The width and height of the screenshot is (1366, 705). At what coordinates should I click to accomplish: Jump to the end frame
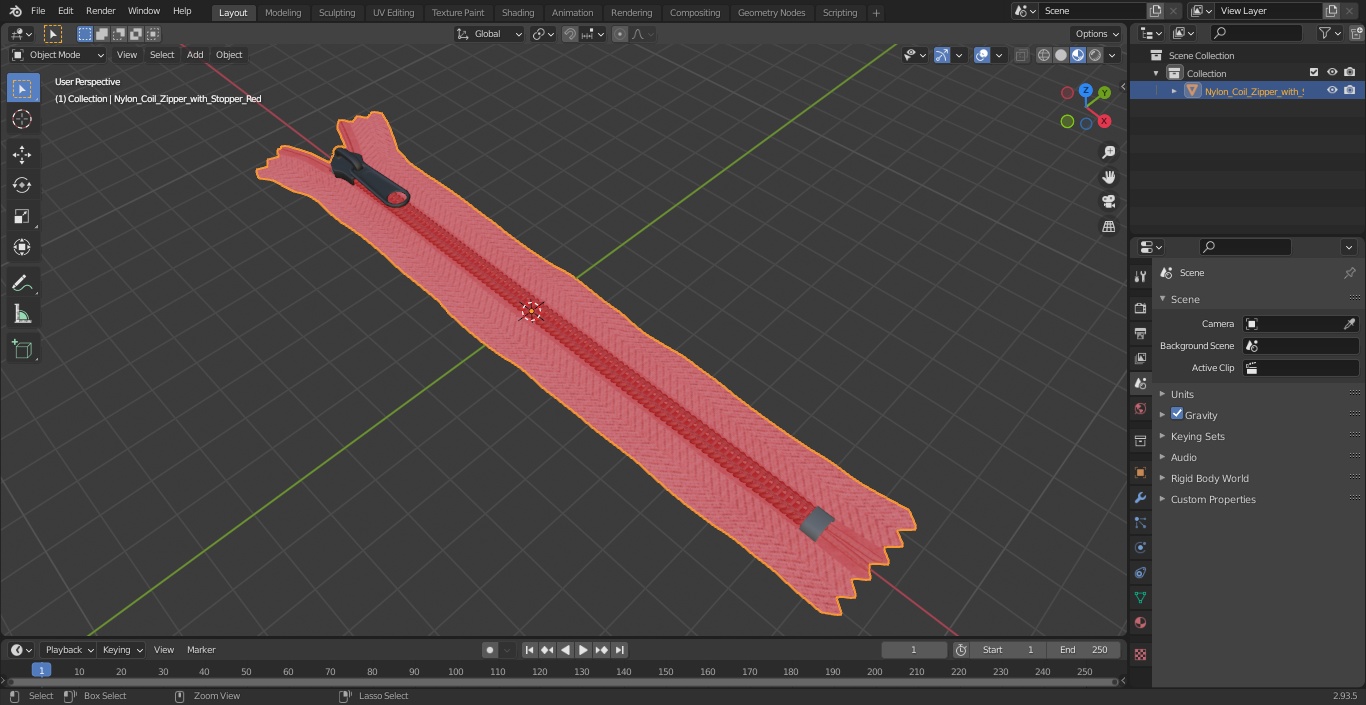click(x=619, y=650)
